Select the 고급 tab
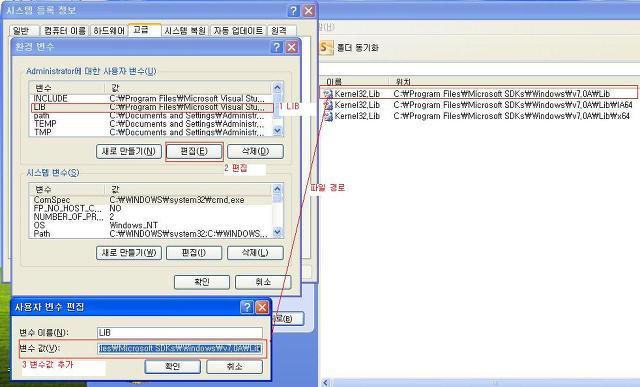Viewport: 640px width, 387px height. coord(144,30)
